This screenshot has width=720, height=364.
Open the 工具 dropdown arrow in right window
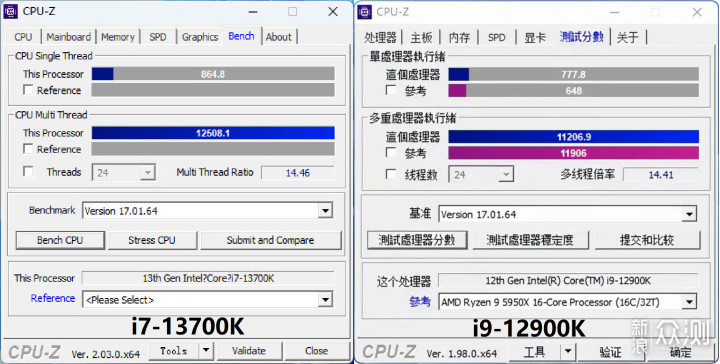click(568, 352)
